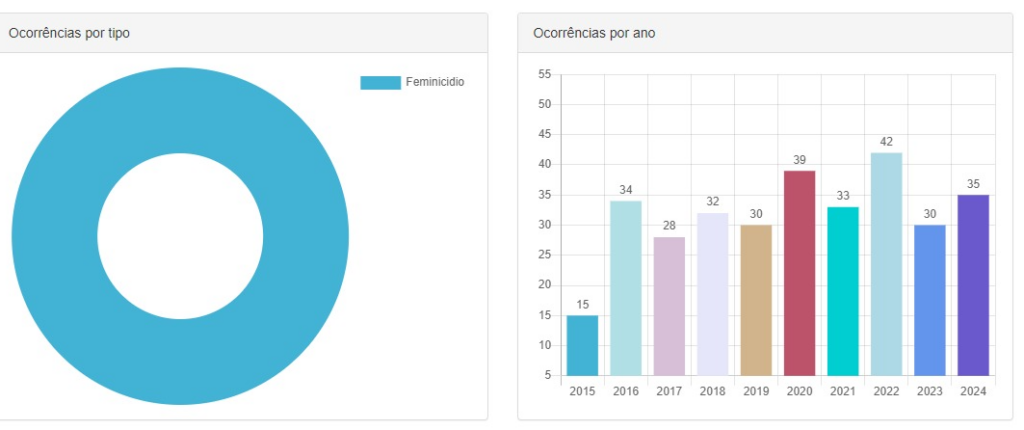Click the red 2020 bar
The height and width of the screenshot is (430, 1024).
pos(799,273)
